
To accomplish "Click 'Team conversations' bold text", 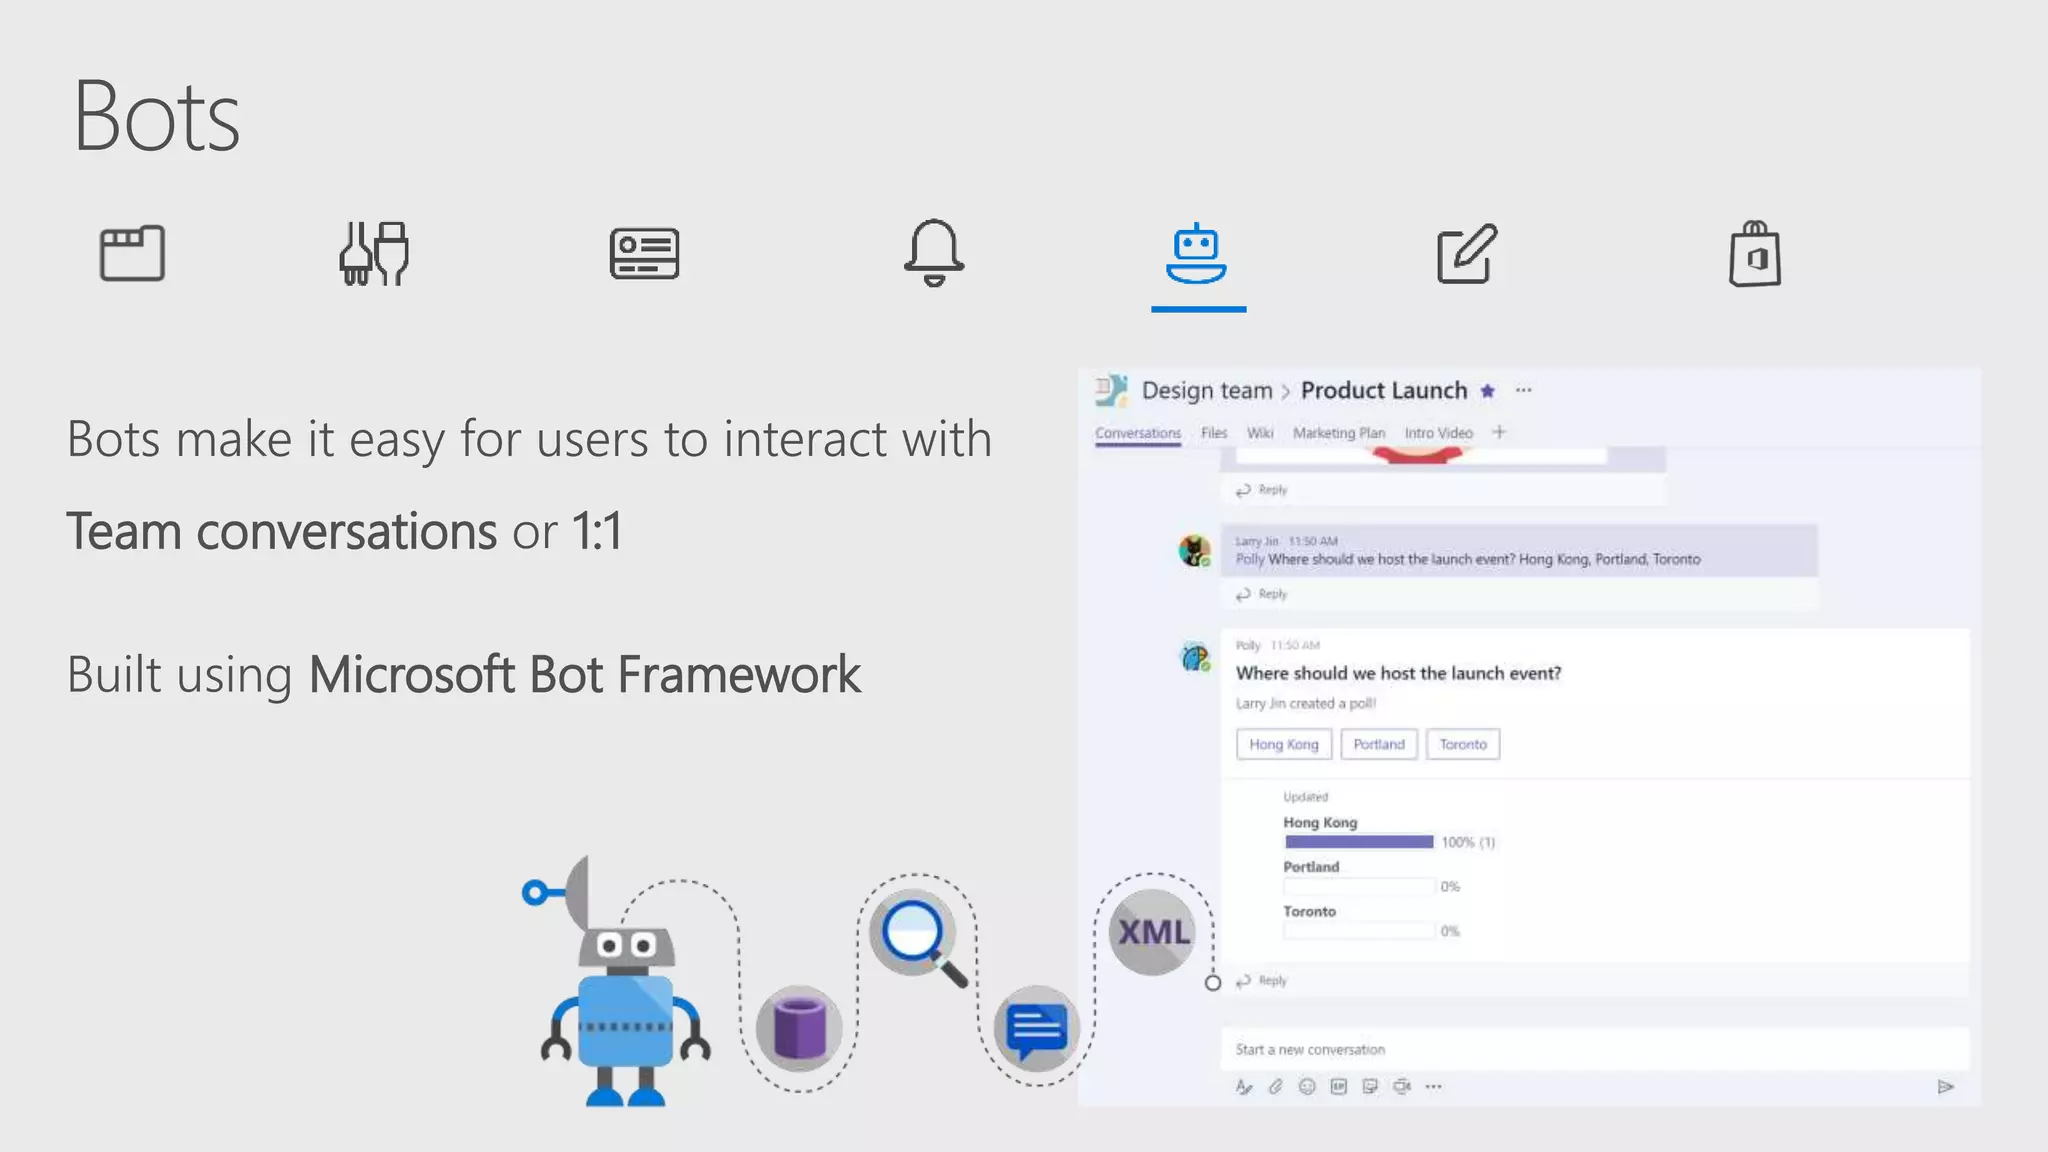I will 281,531.
